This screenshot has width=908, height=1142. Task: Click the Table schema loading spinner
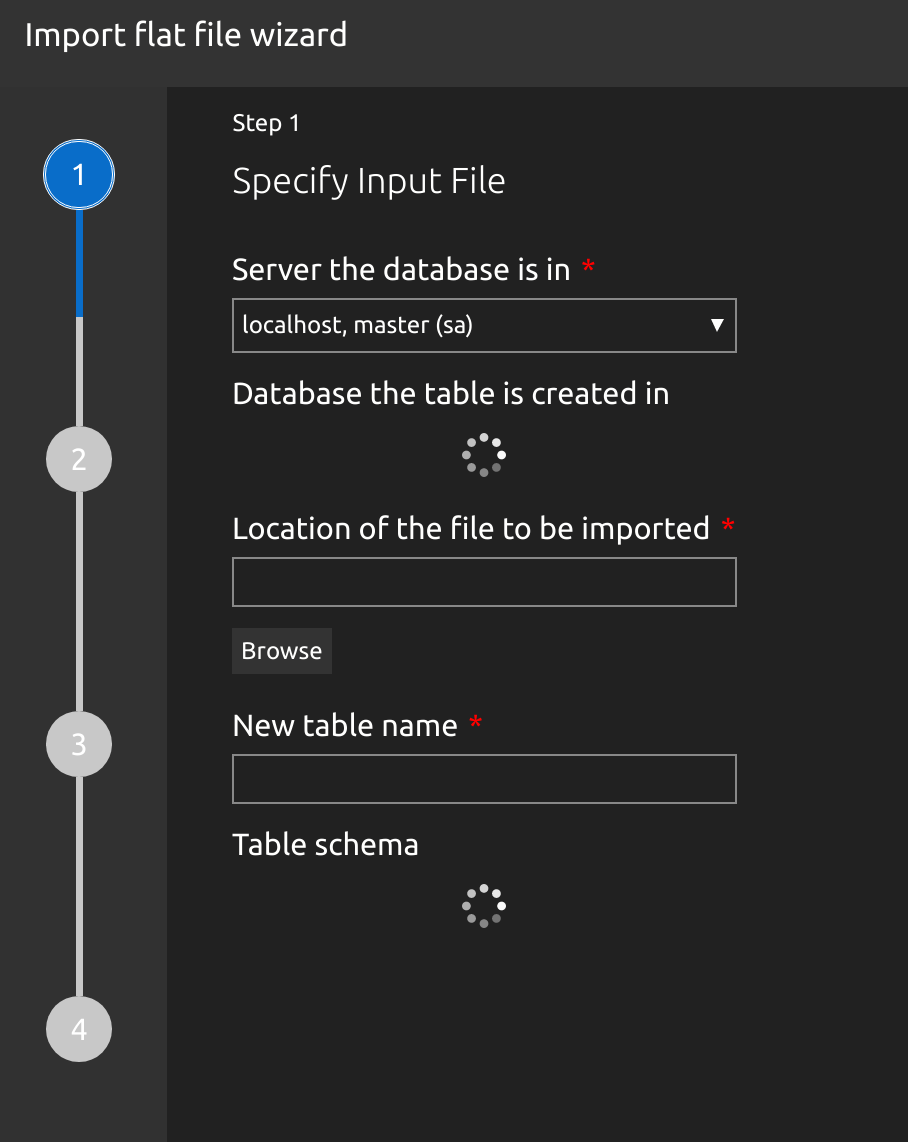click(484, 906)
